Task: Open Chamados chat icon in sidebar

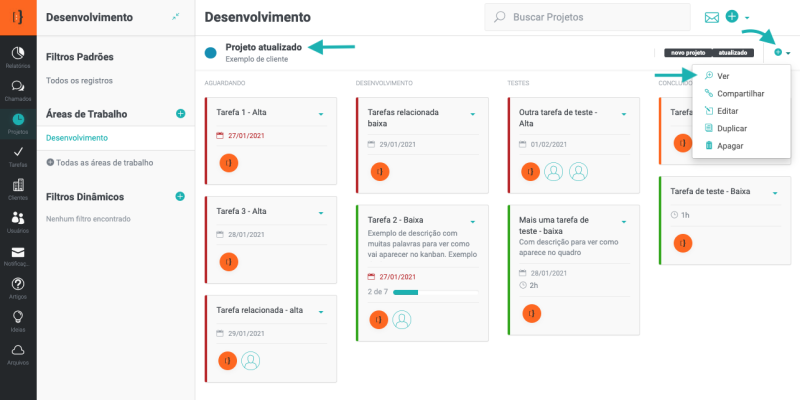Action: [18, 90]
